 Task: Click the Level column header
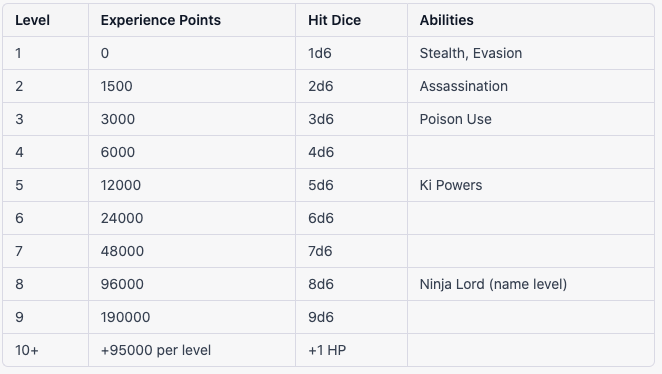tap(46, 20)
